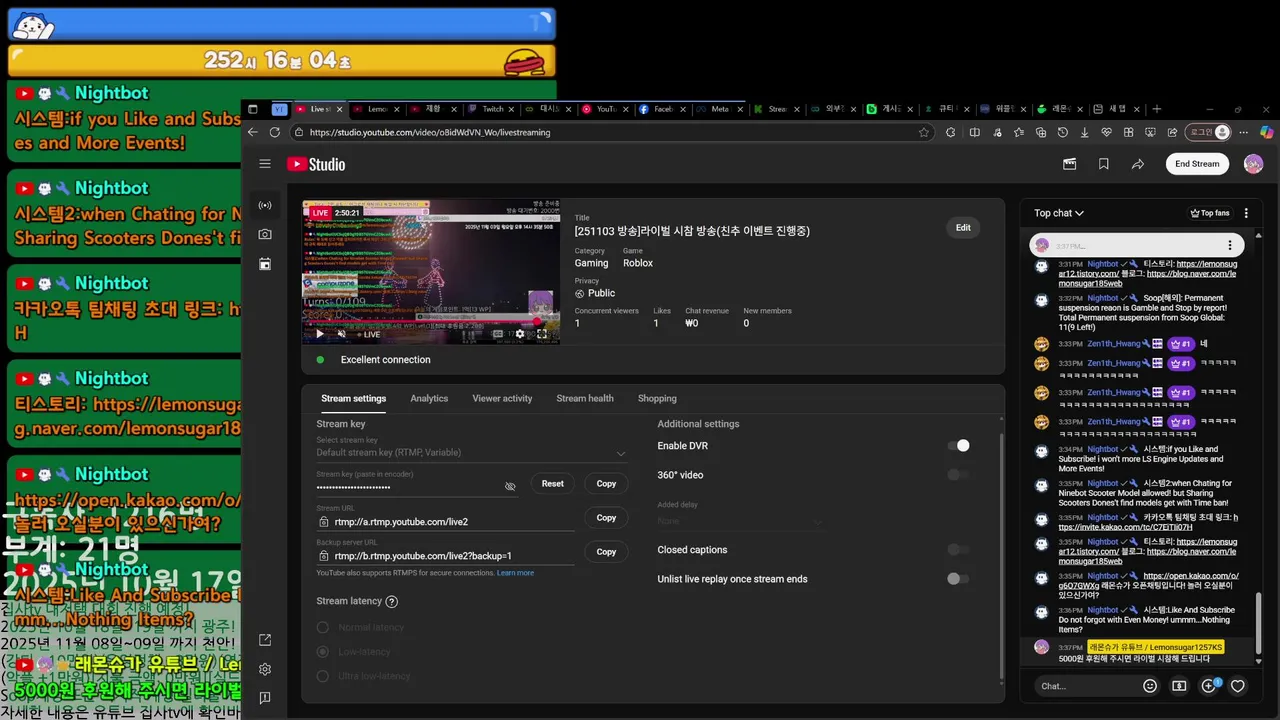Screen dimensions: 1280x720
Task: Open the Added delay dropdown
Action: tap(740, 521)
